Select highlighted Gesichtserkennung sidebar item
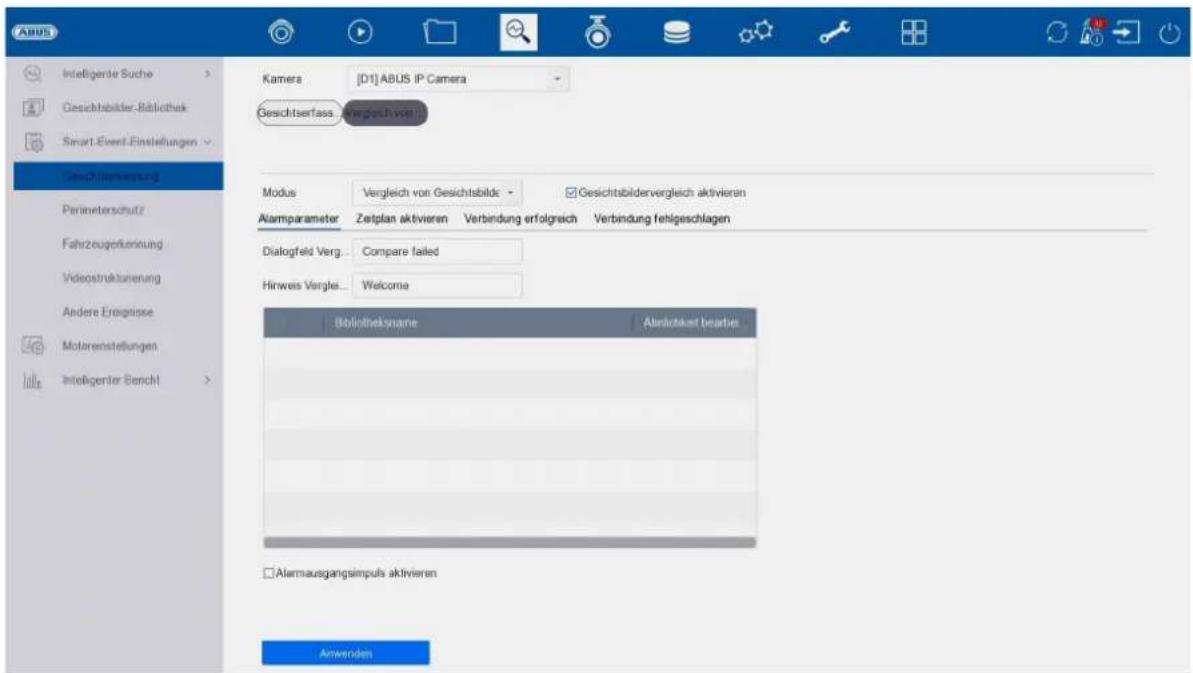Image resolution: width=1193 pixels, height=673 pixels. [118, 176]
